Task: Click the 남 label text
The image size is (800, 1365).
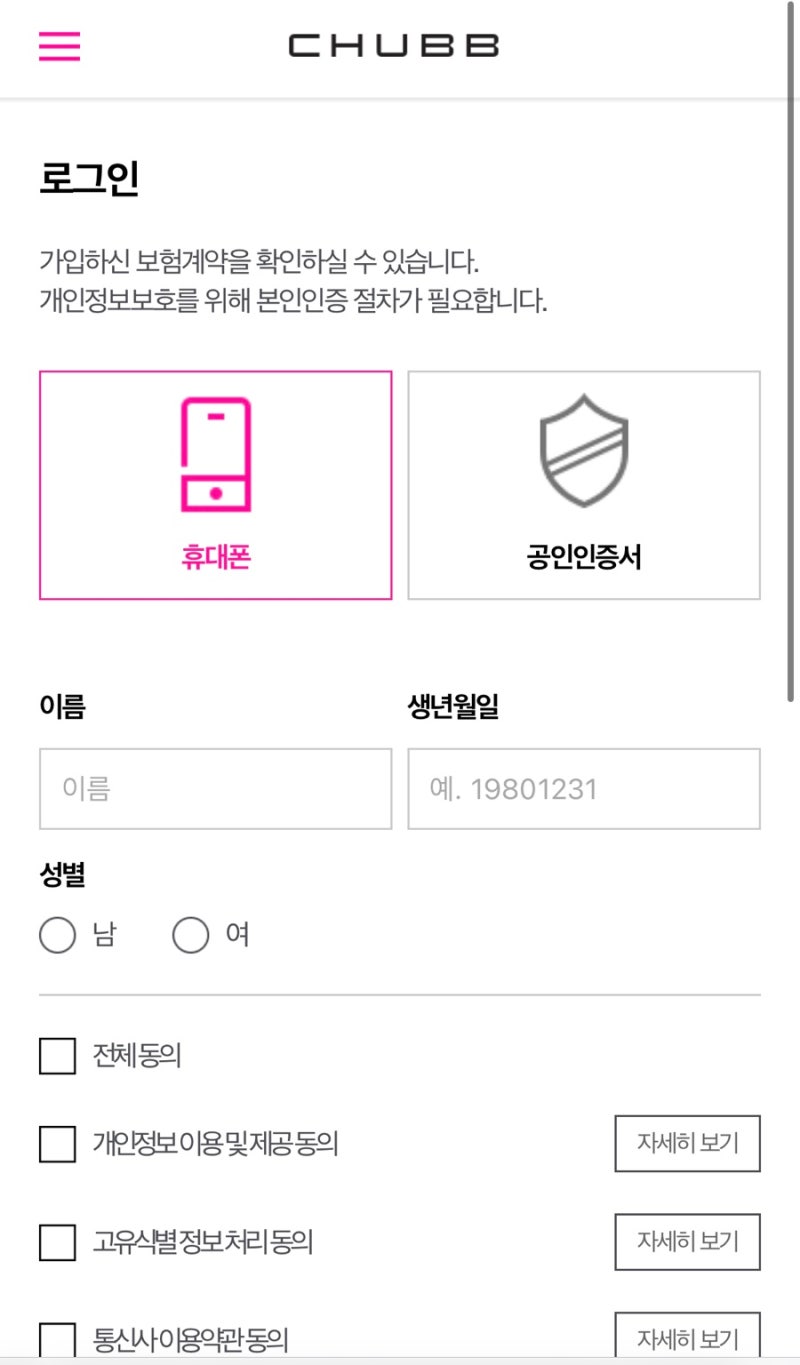Action: pos(104,936)
